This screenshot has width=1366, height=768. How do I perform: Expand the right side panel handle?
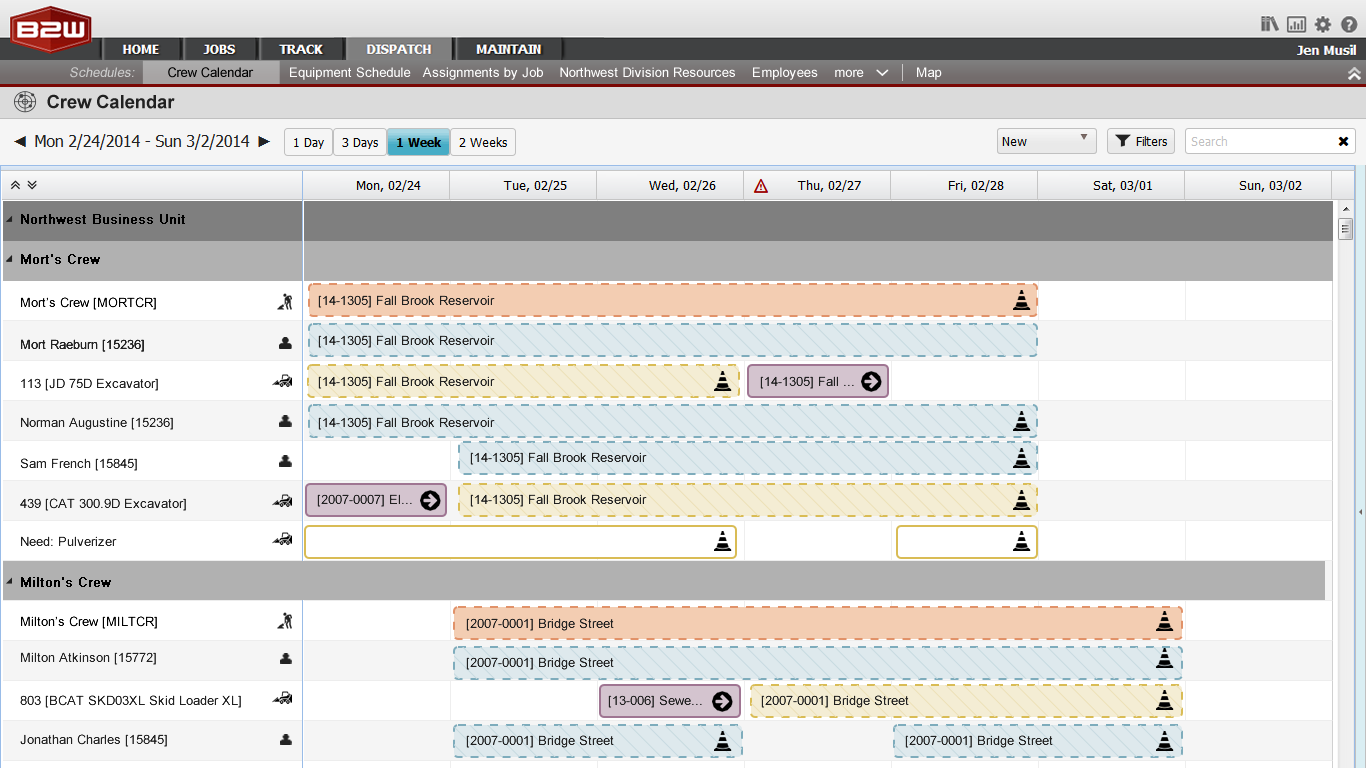pyautogui.click(x=1360, y=512)
